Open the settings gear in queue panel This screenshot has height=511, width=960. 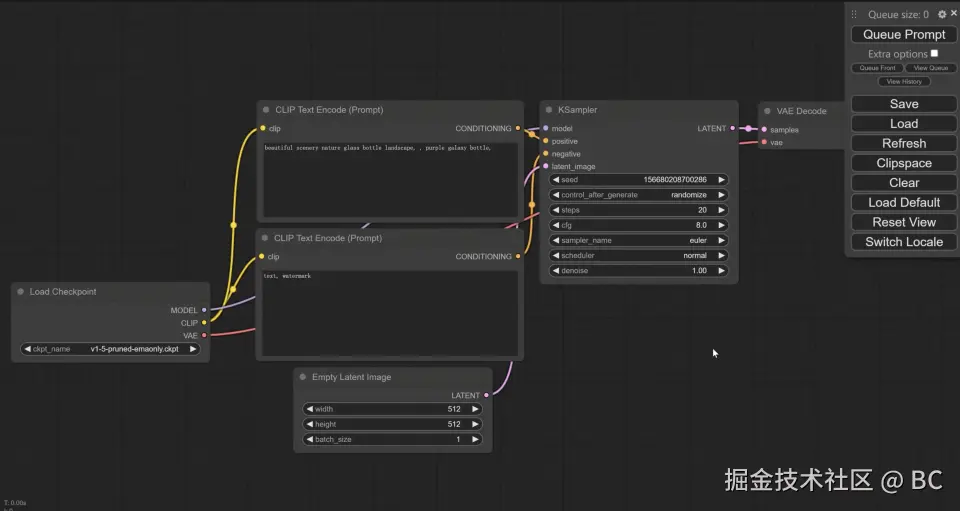click(x=942, y=14)
